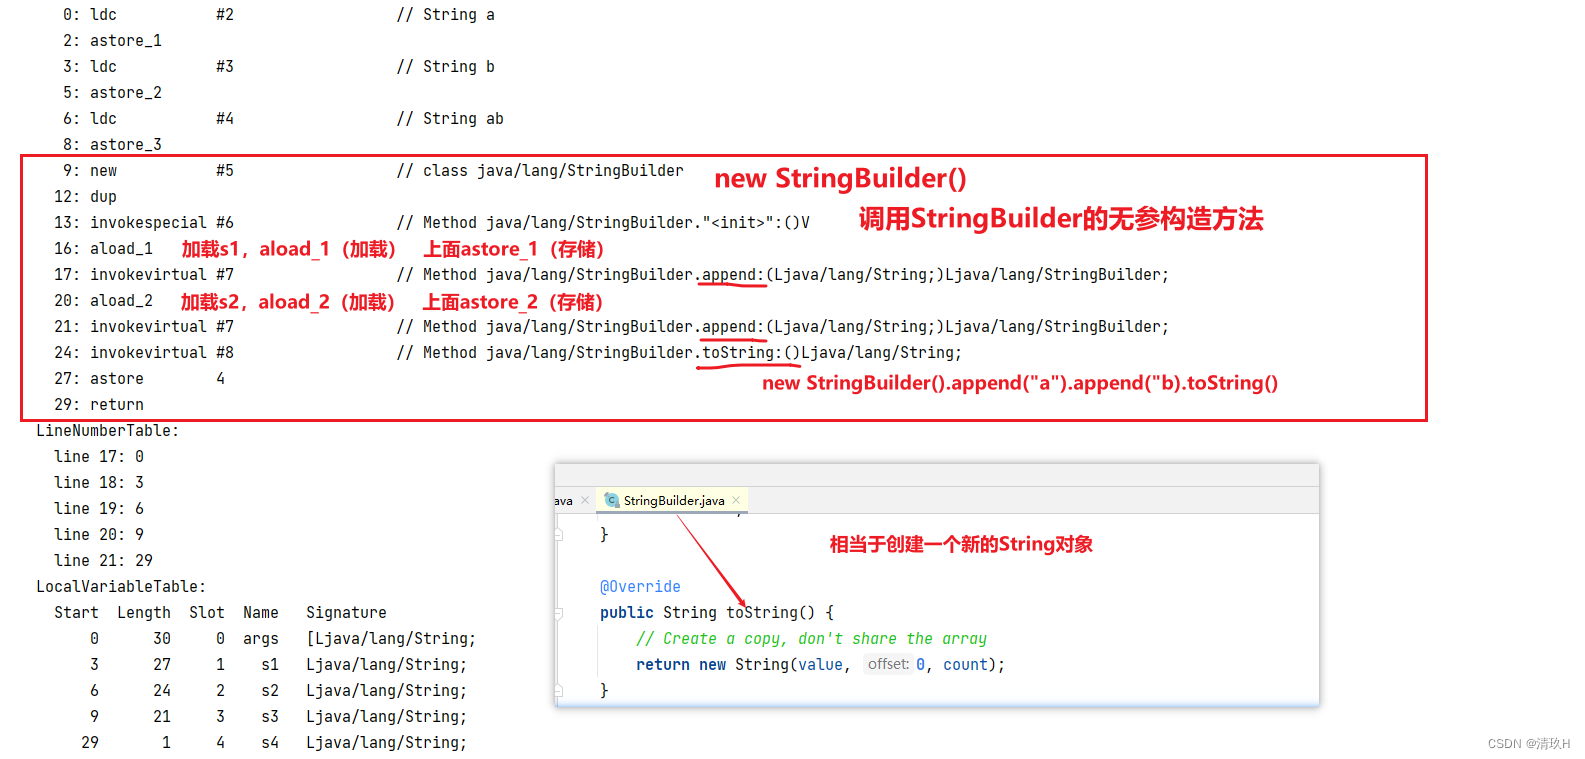Click the '17: invokevirtual #7' instruction

click(x=144, y=275)
